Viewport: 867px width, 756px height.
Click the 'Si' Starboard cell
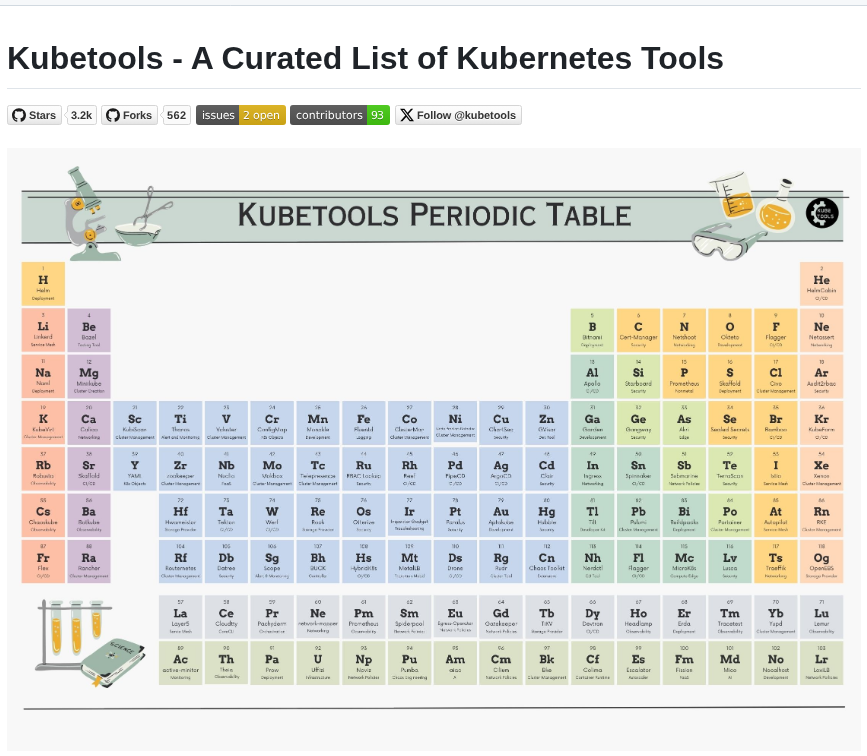638,377
